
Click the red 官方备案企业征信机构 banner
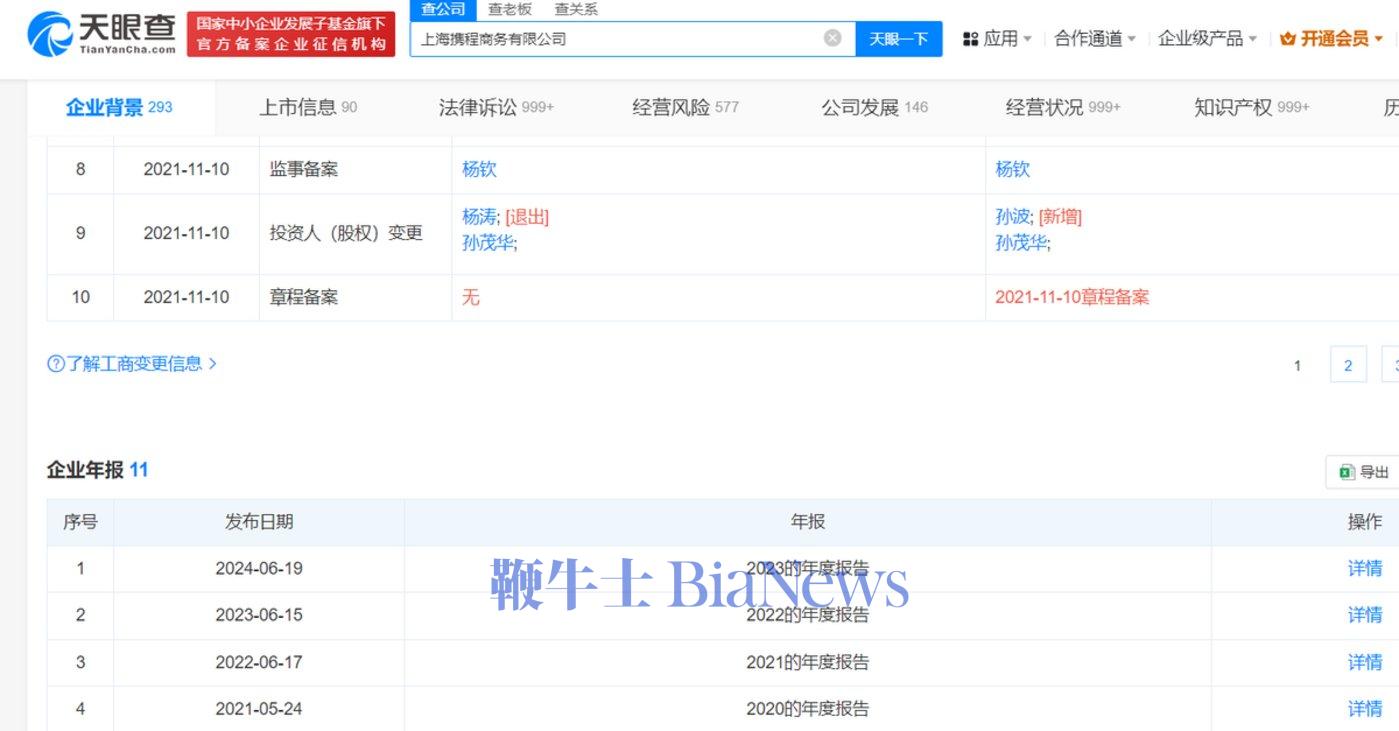pos(291,34)
